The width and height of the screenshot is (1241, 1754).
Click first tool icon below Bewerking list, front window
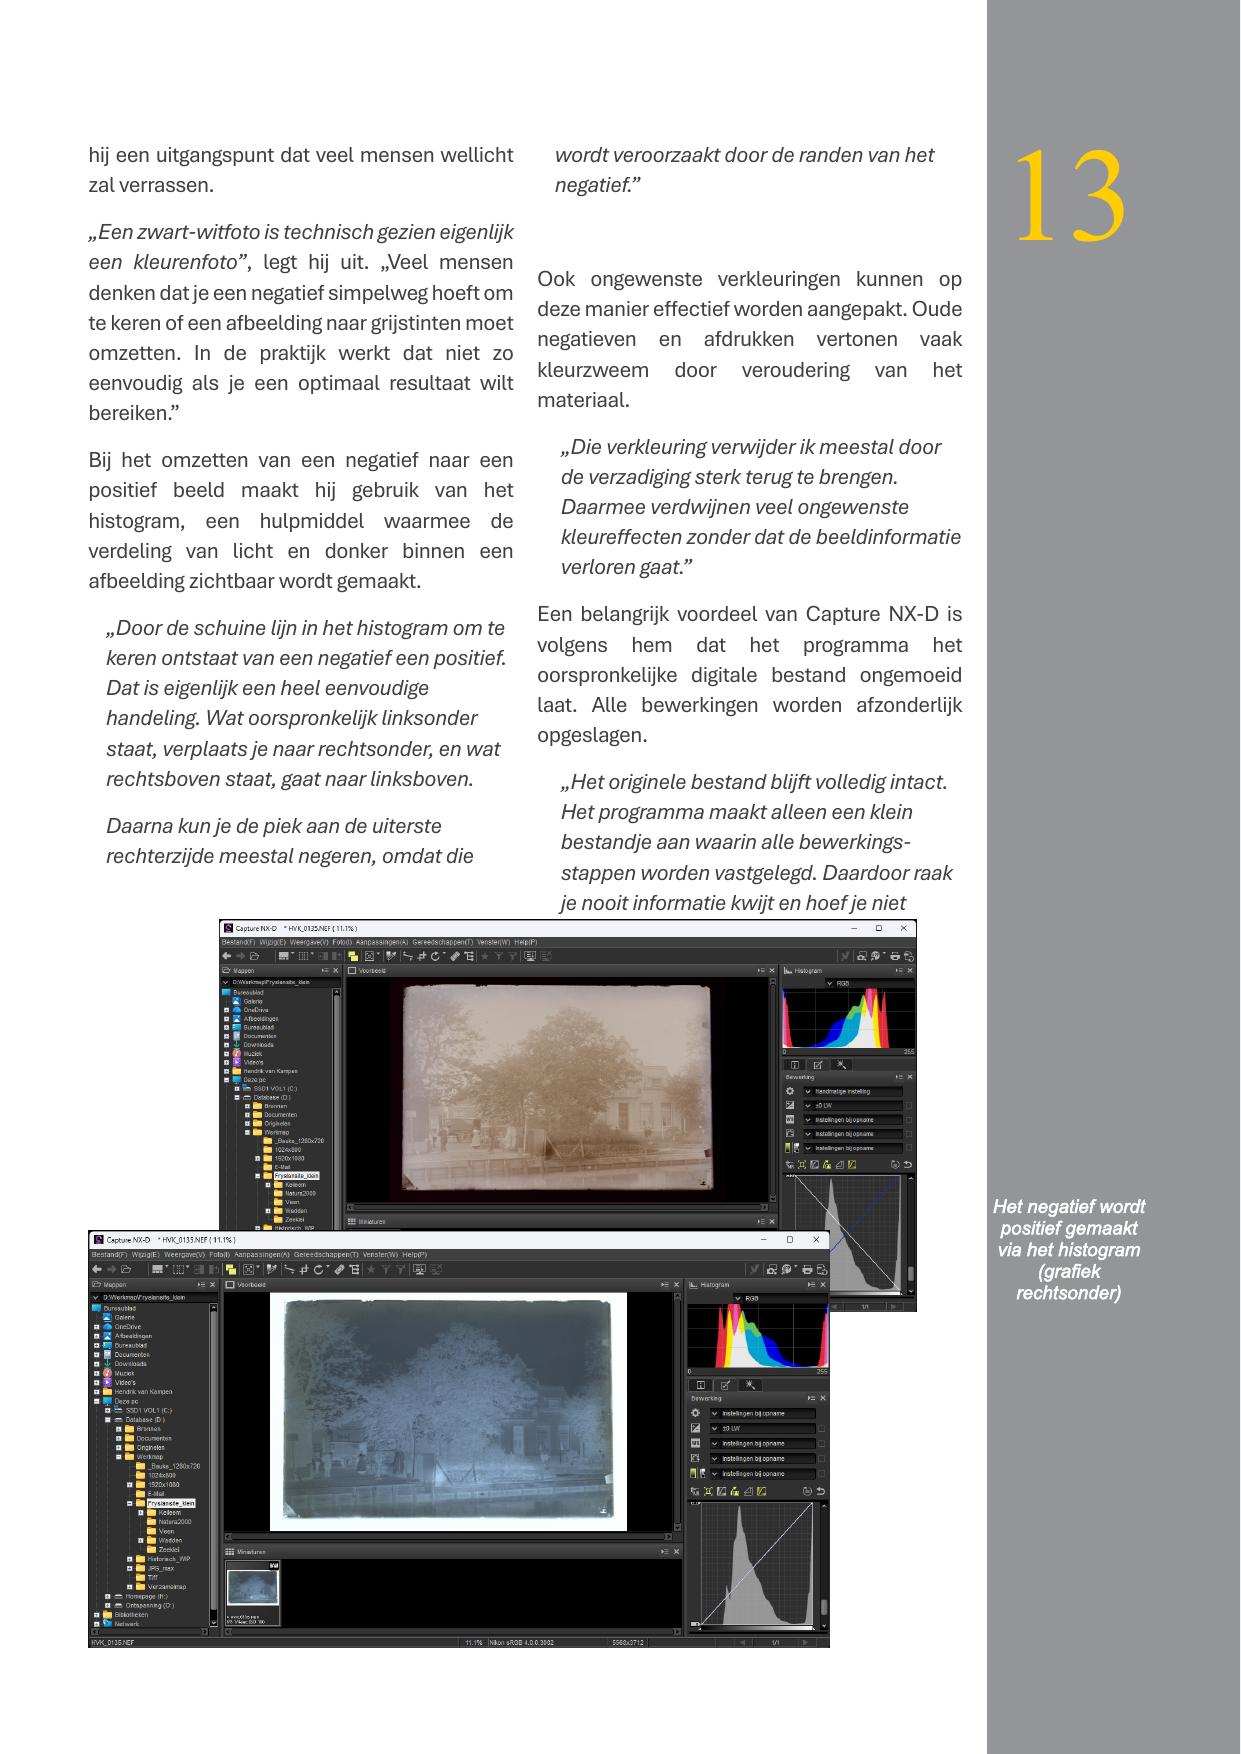click(695, 1491)
